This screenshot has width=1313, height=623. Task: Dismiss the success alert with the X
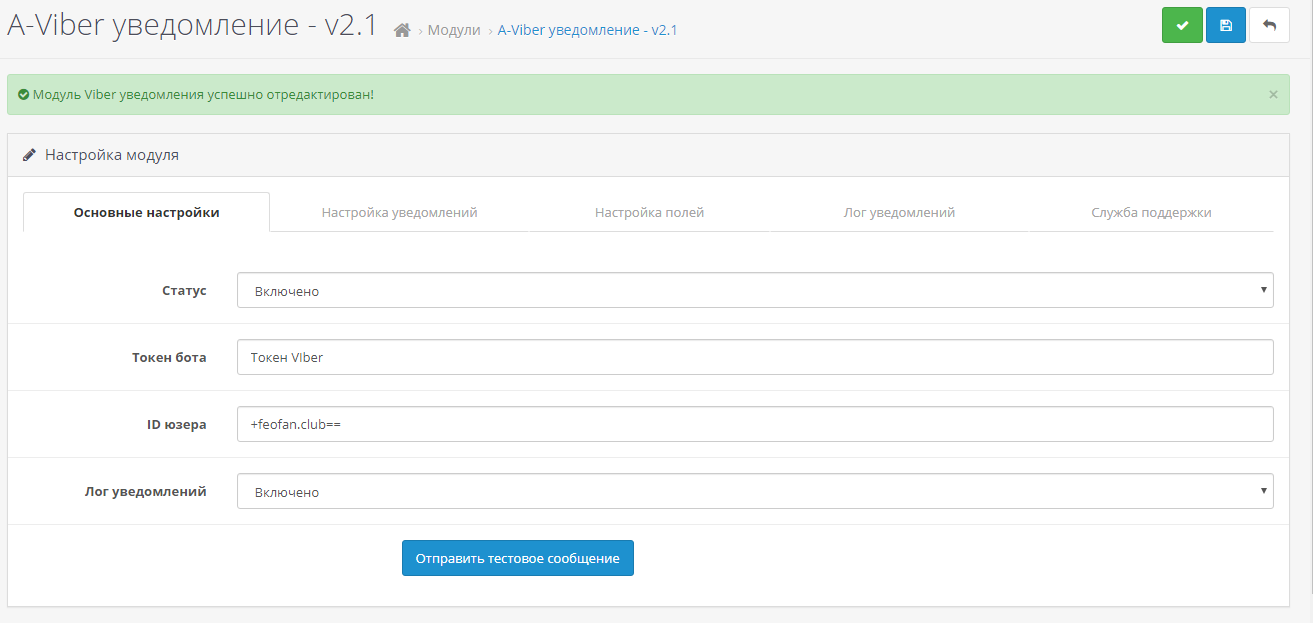point(1273,94)
